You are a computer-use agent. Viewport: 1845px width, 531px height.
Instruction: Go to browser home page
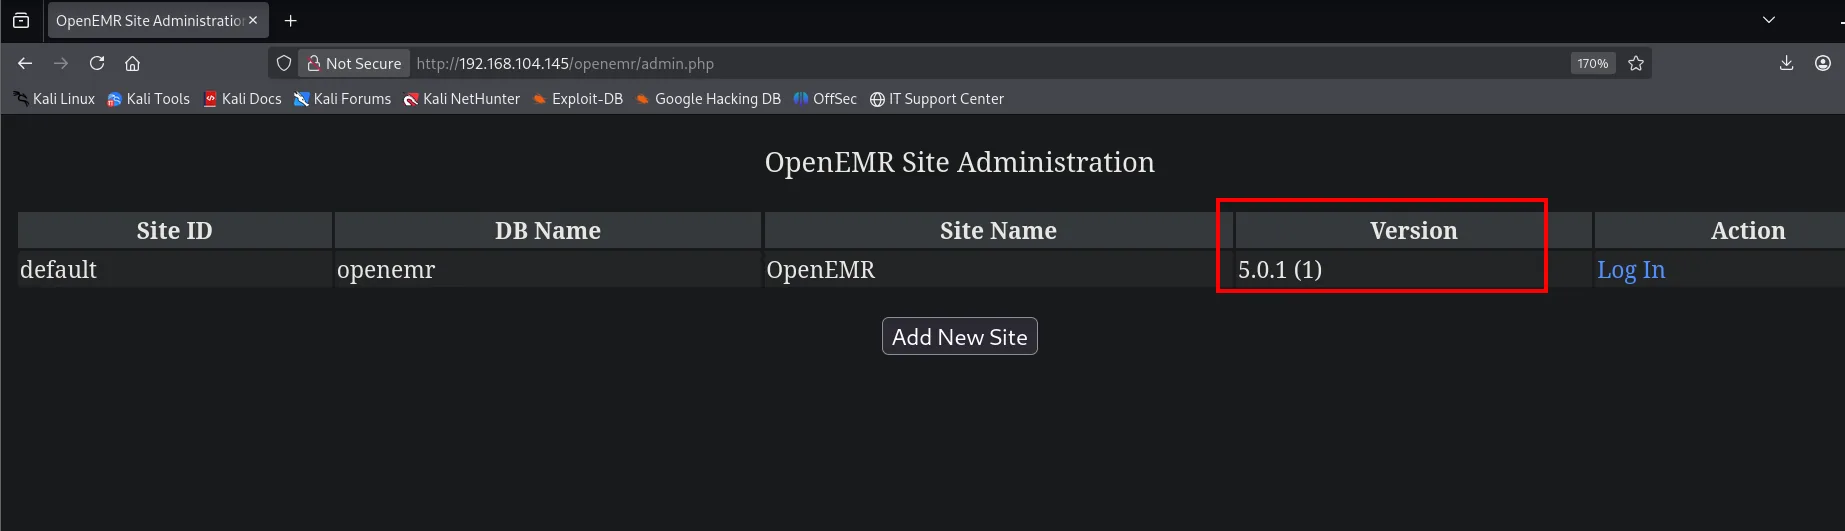132,63
